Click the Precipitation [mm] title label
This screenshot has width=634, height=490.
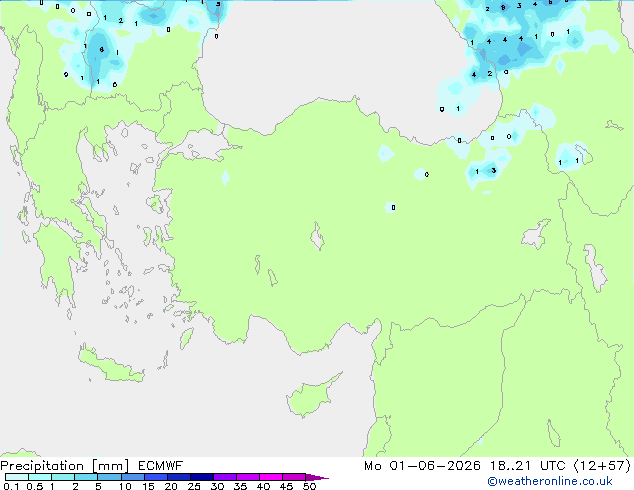pos(65,466)
